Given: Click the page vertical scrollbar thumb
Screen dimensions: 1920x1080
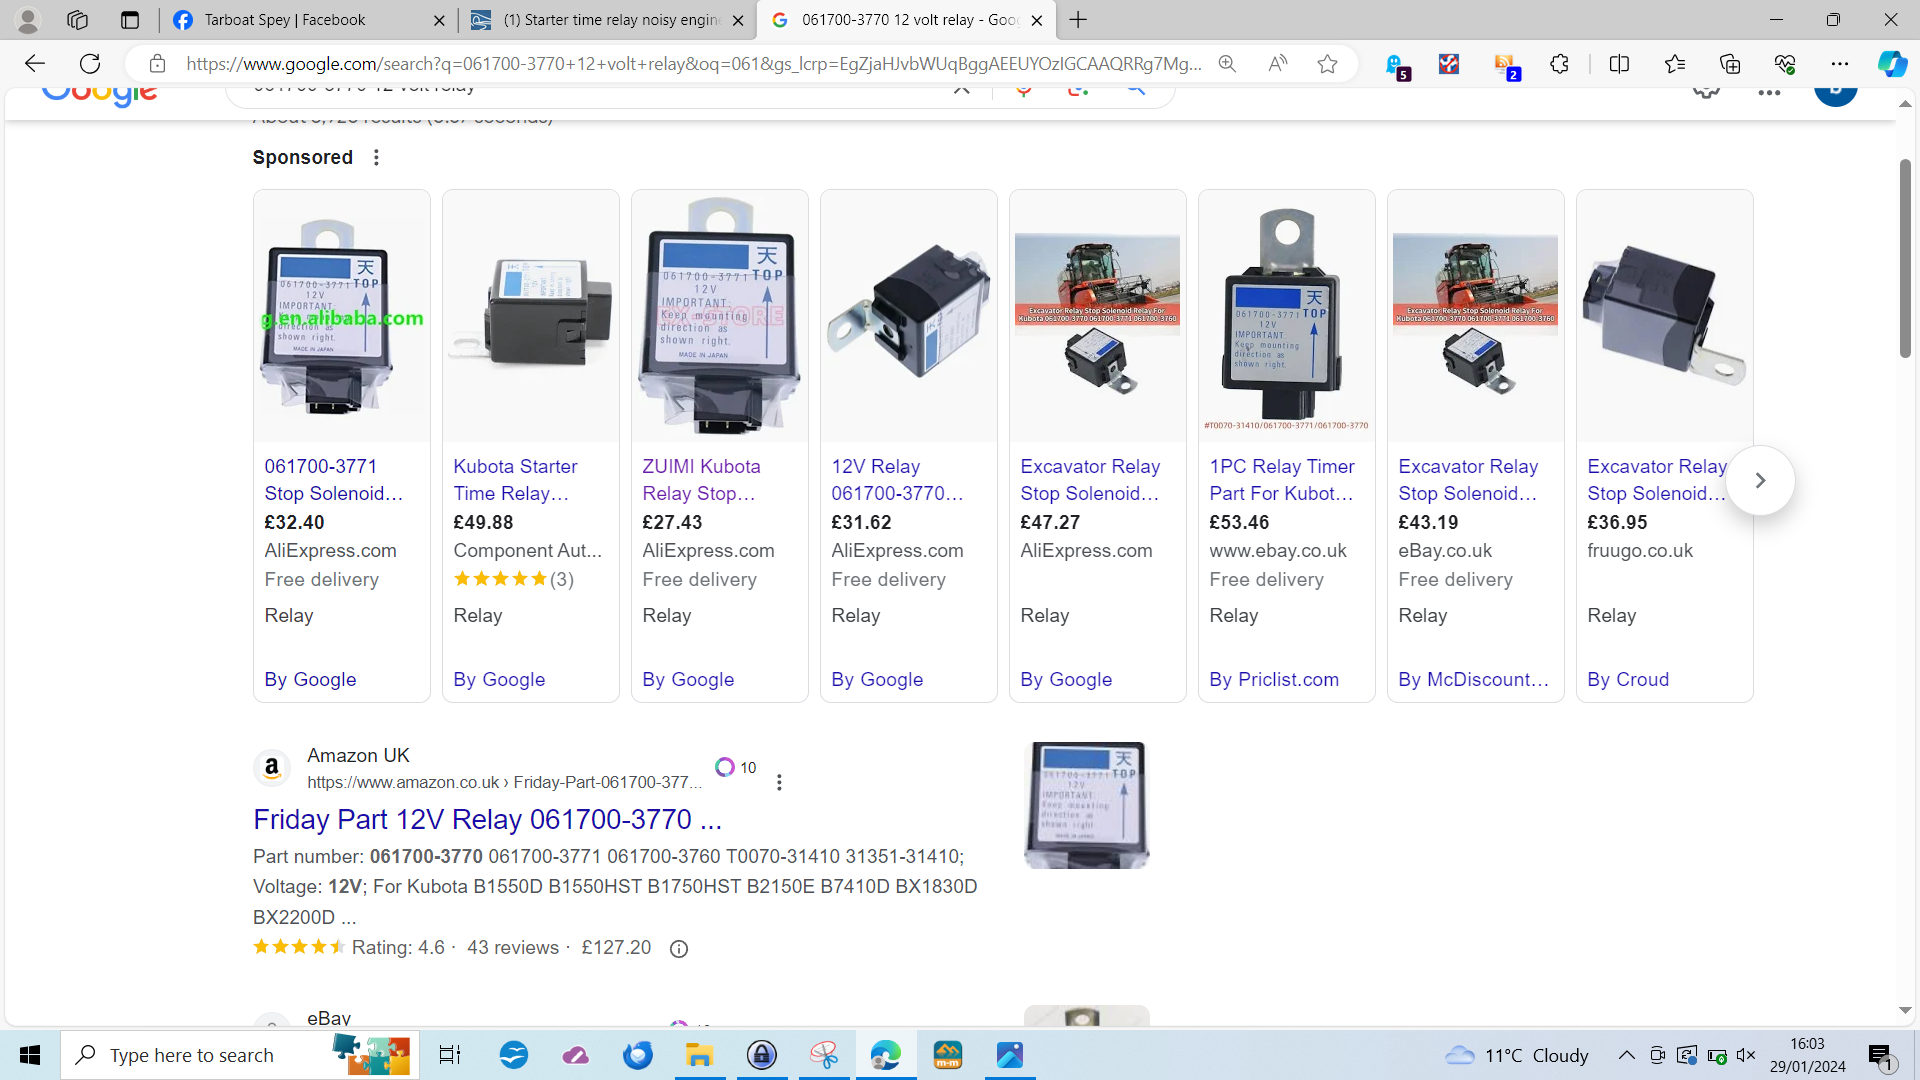Looking at the screenshot, I should coord(1905,258).
